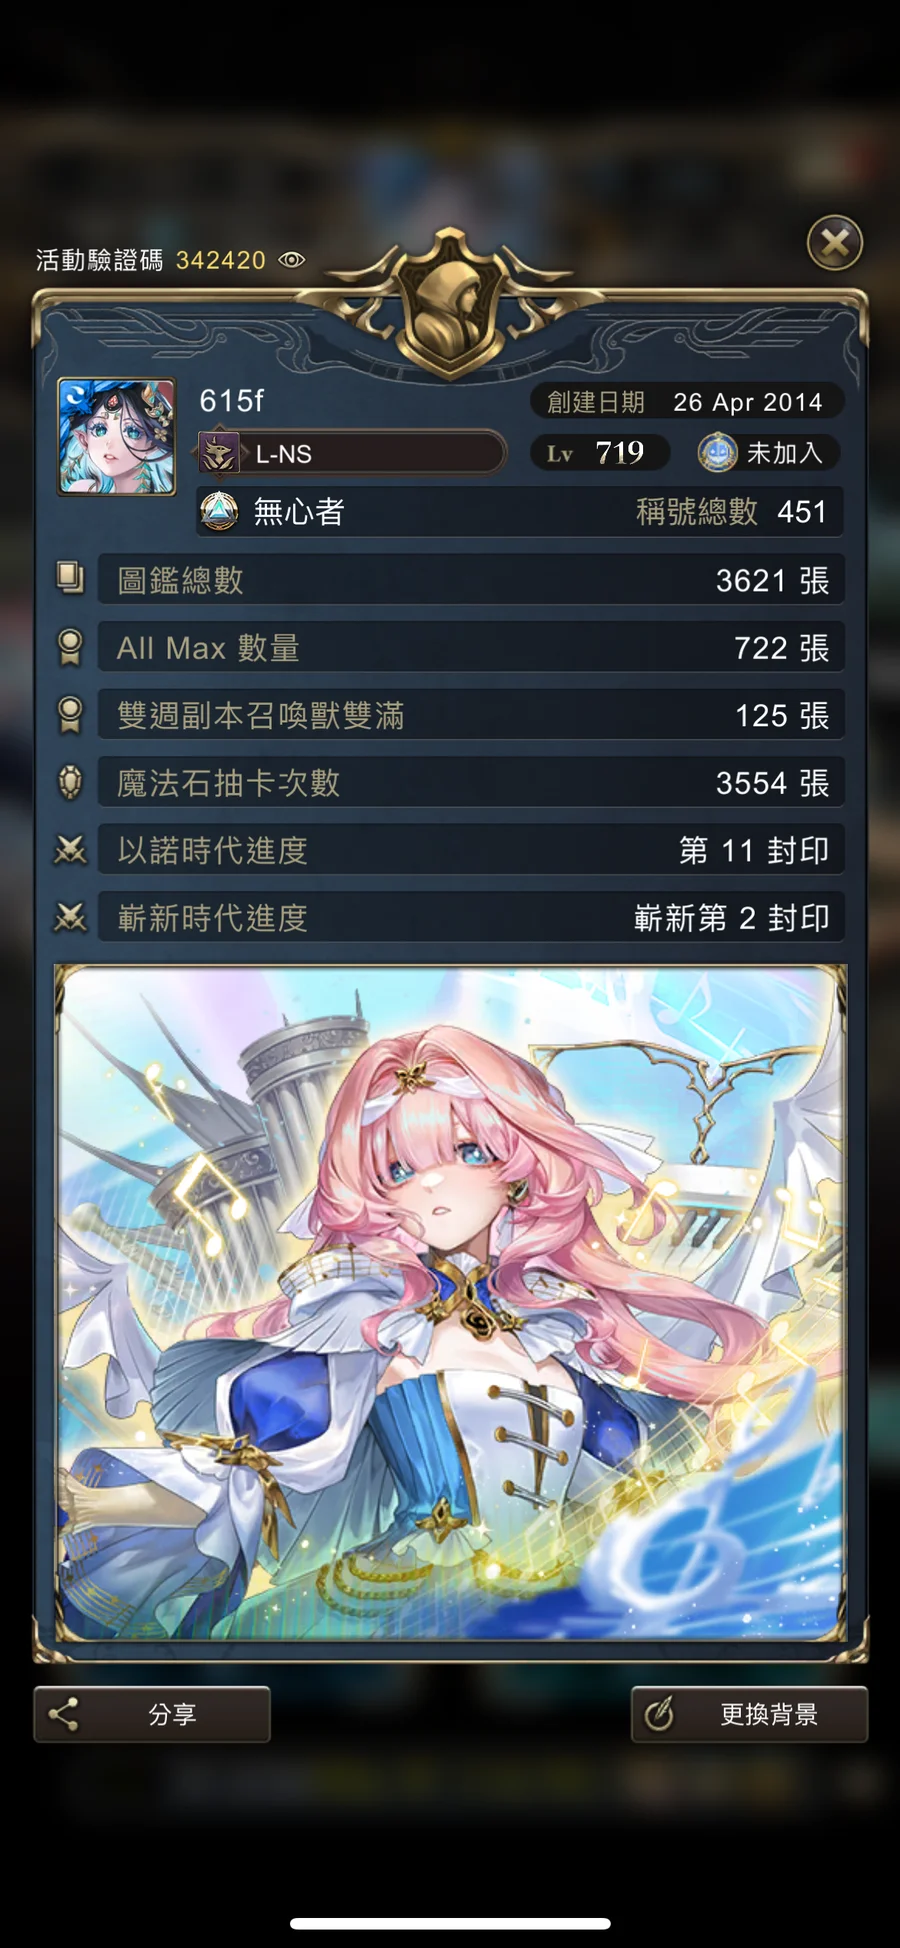Tap crossed swords icon beside 以諾時代進度
This screenshot has height=1948, width=900.
pos(70,850)
